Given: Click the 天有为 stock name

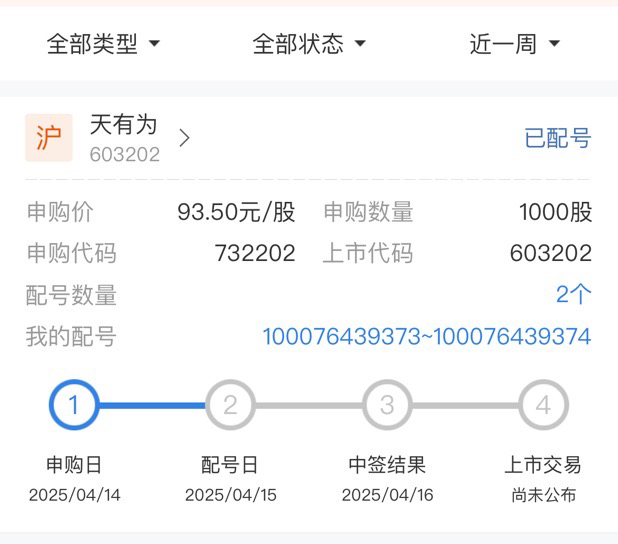Looking at the screenshot, I should (x=124, y=124).
